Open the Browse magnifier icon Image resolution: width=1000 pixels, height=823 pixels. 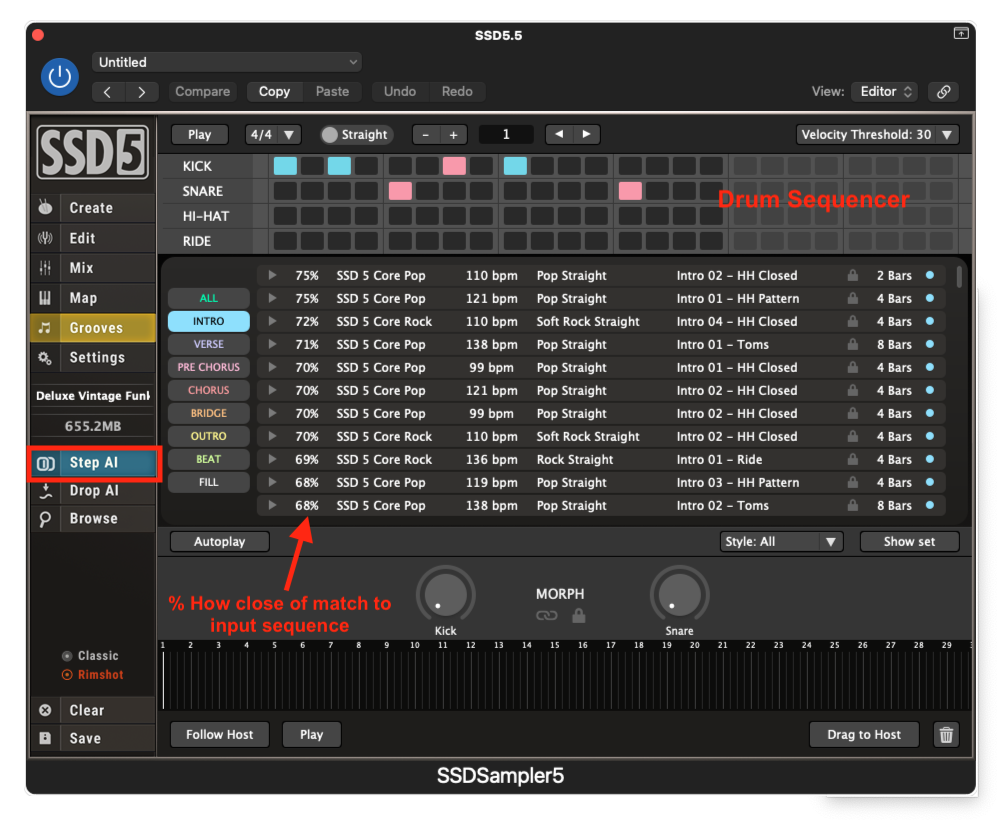click(45, 519)
